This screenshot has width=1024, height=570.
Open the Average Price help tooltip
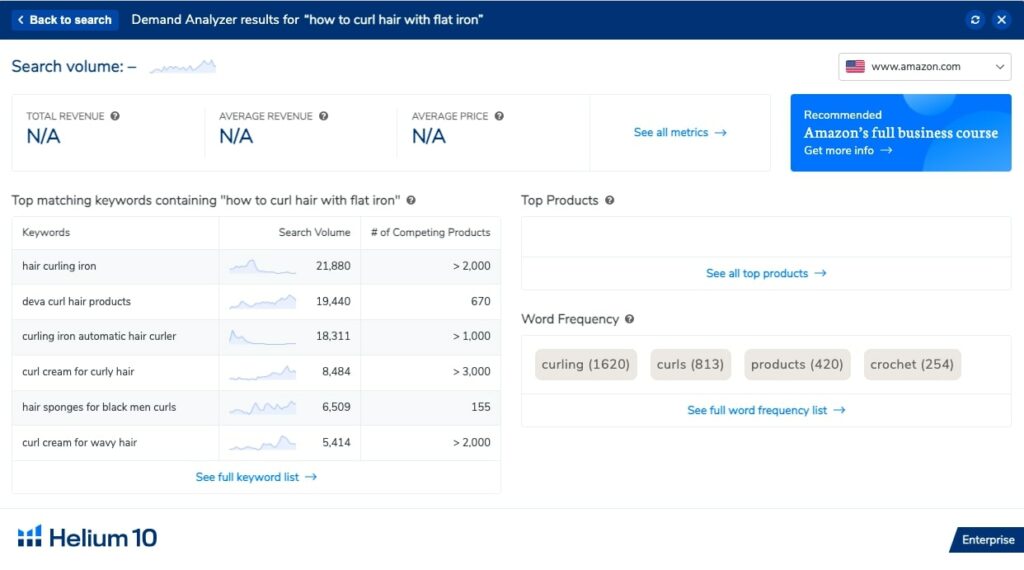point(499,116)
